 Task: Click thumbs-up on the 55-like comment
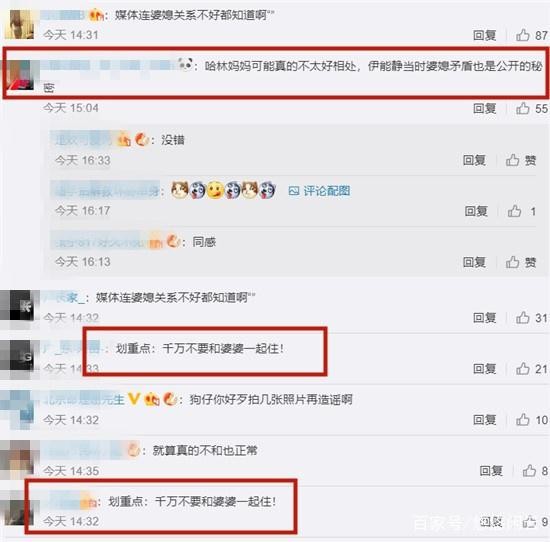[x=523, y=108]
